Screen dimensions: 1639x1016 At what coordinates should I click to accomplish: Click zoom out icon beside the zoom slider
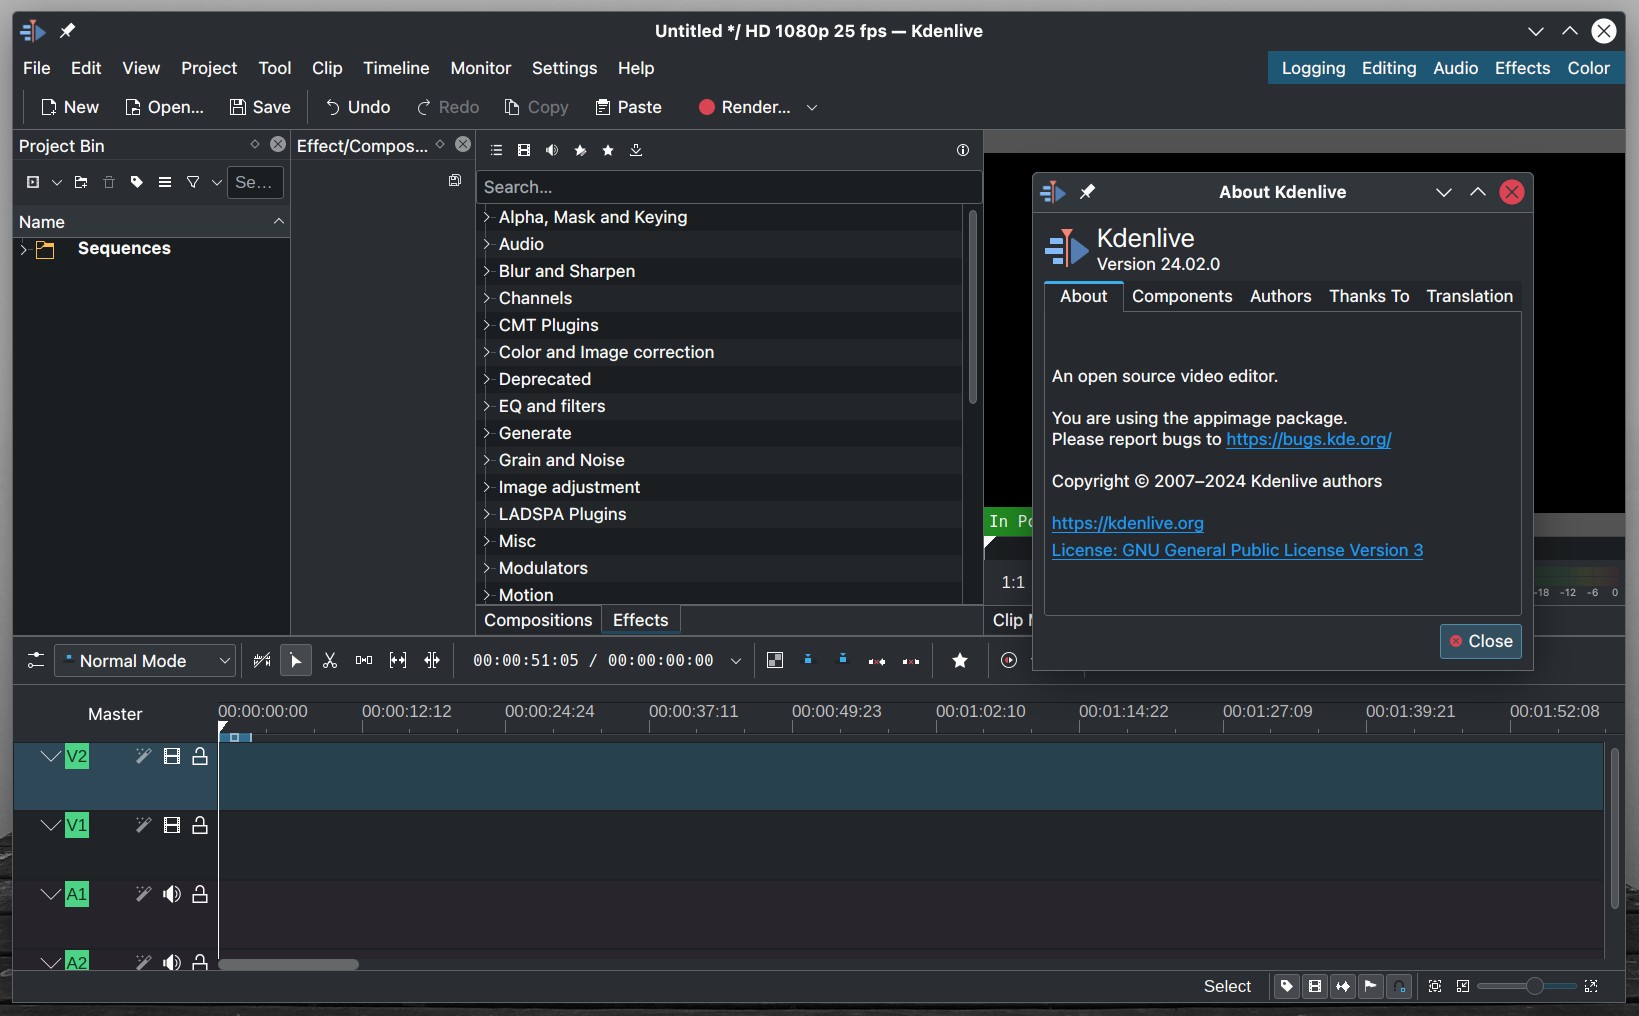pyautogui.click(x=1463, y=986)
